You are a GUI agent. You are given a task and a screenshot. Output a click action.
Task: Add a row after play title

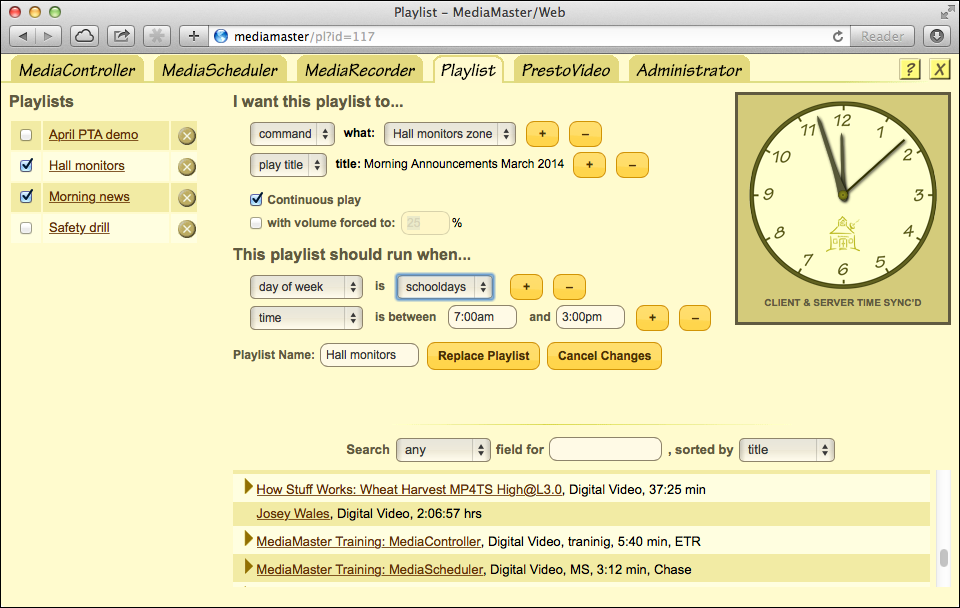click(x=589, y=165)
